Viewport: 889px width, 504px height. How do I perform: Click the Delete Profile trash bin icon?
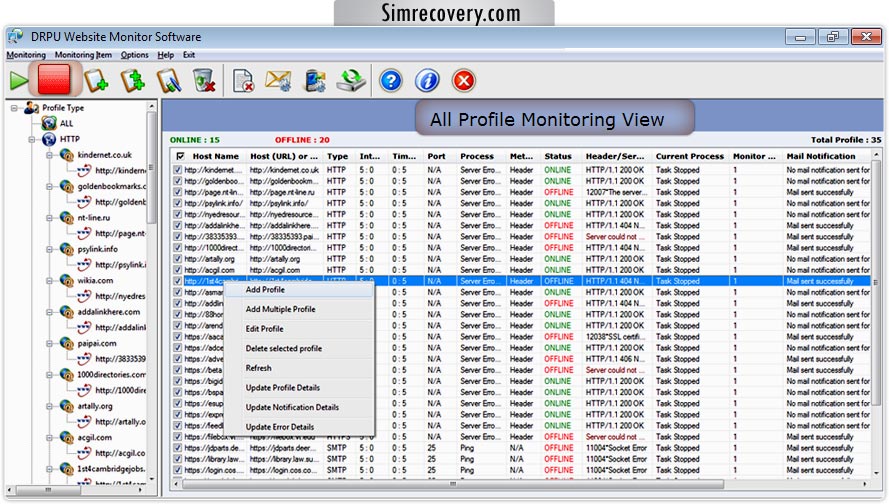(x=204, y=81)
